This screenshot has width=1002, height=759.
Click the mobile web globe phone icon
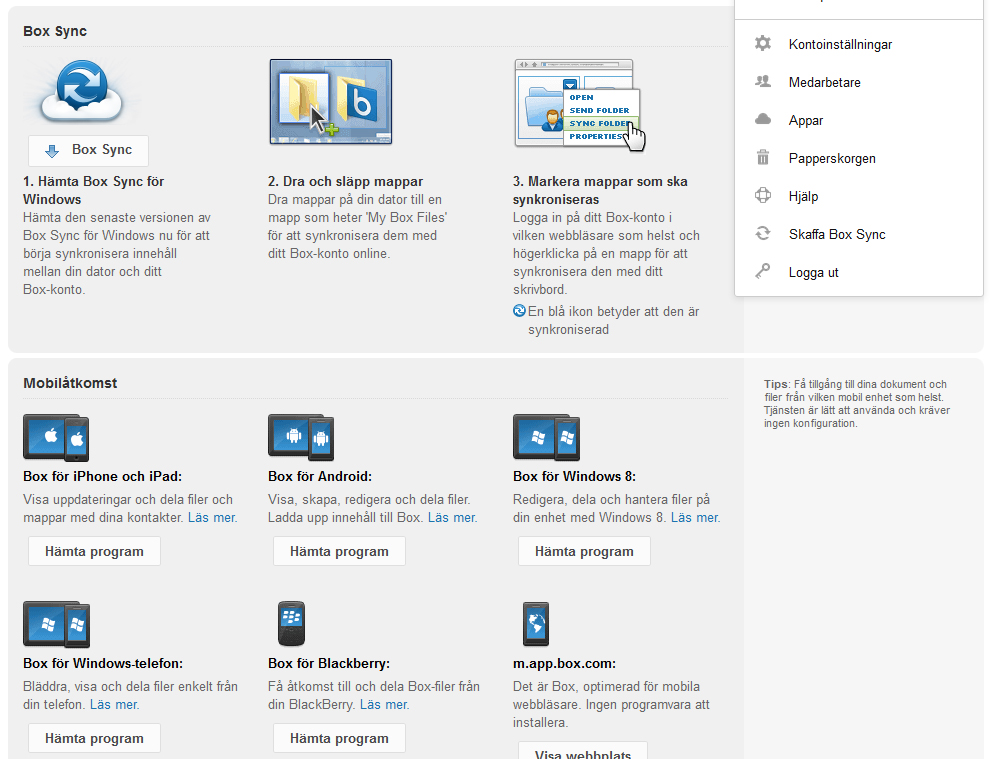tap(536, 624)
